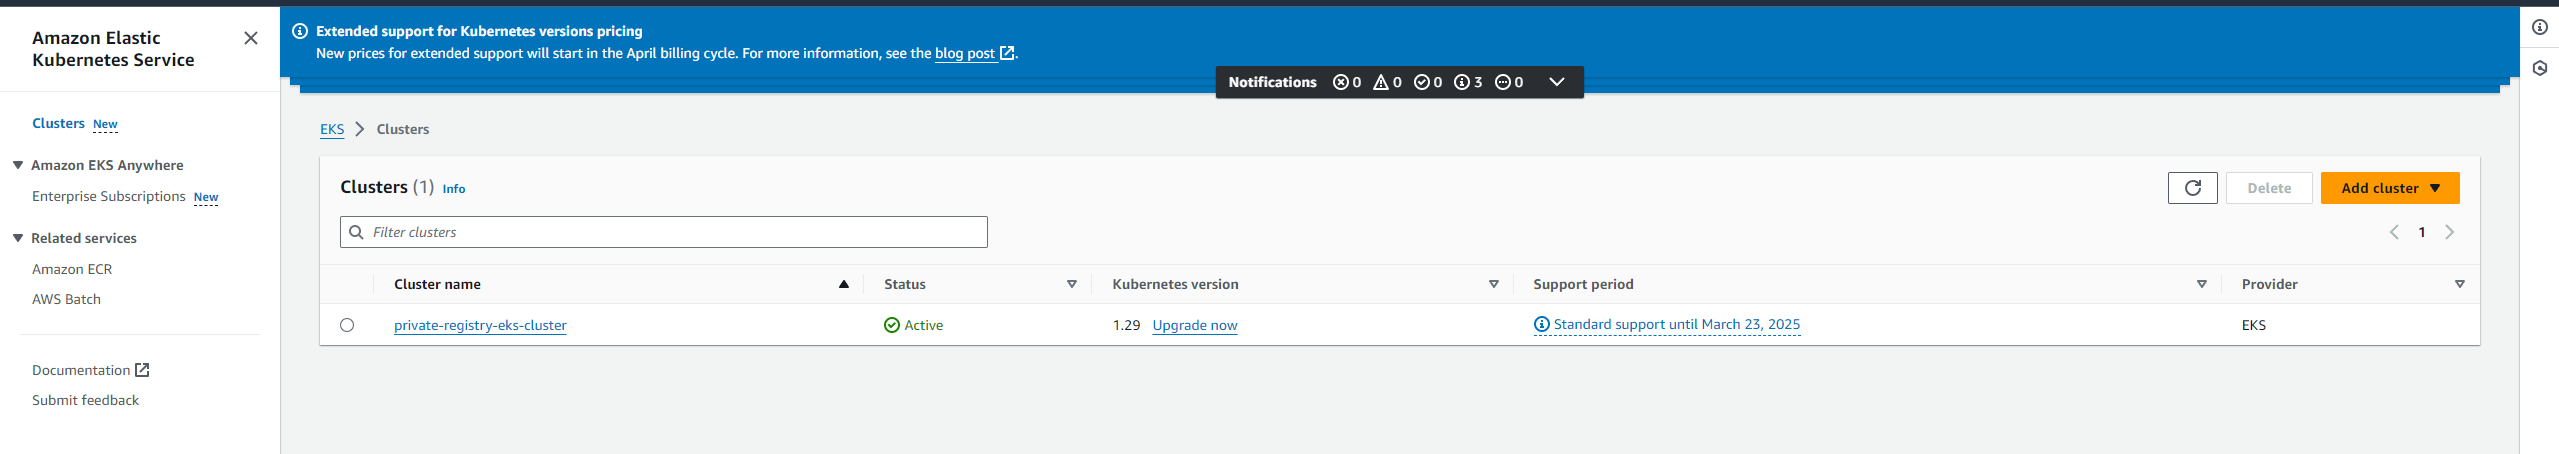This screenshot has width=2559, height=454.
Task: Click the Clusters breadcrumb text
Action: 403,129
